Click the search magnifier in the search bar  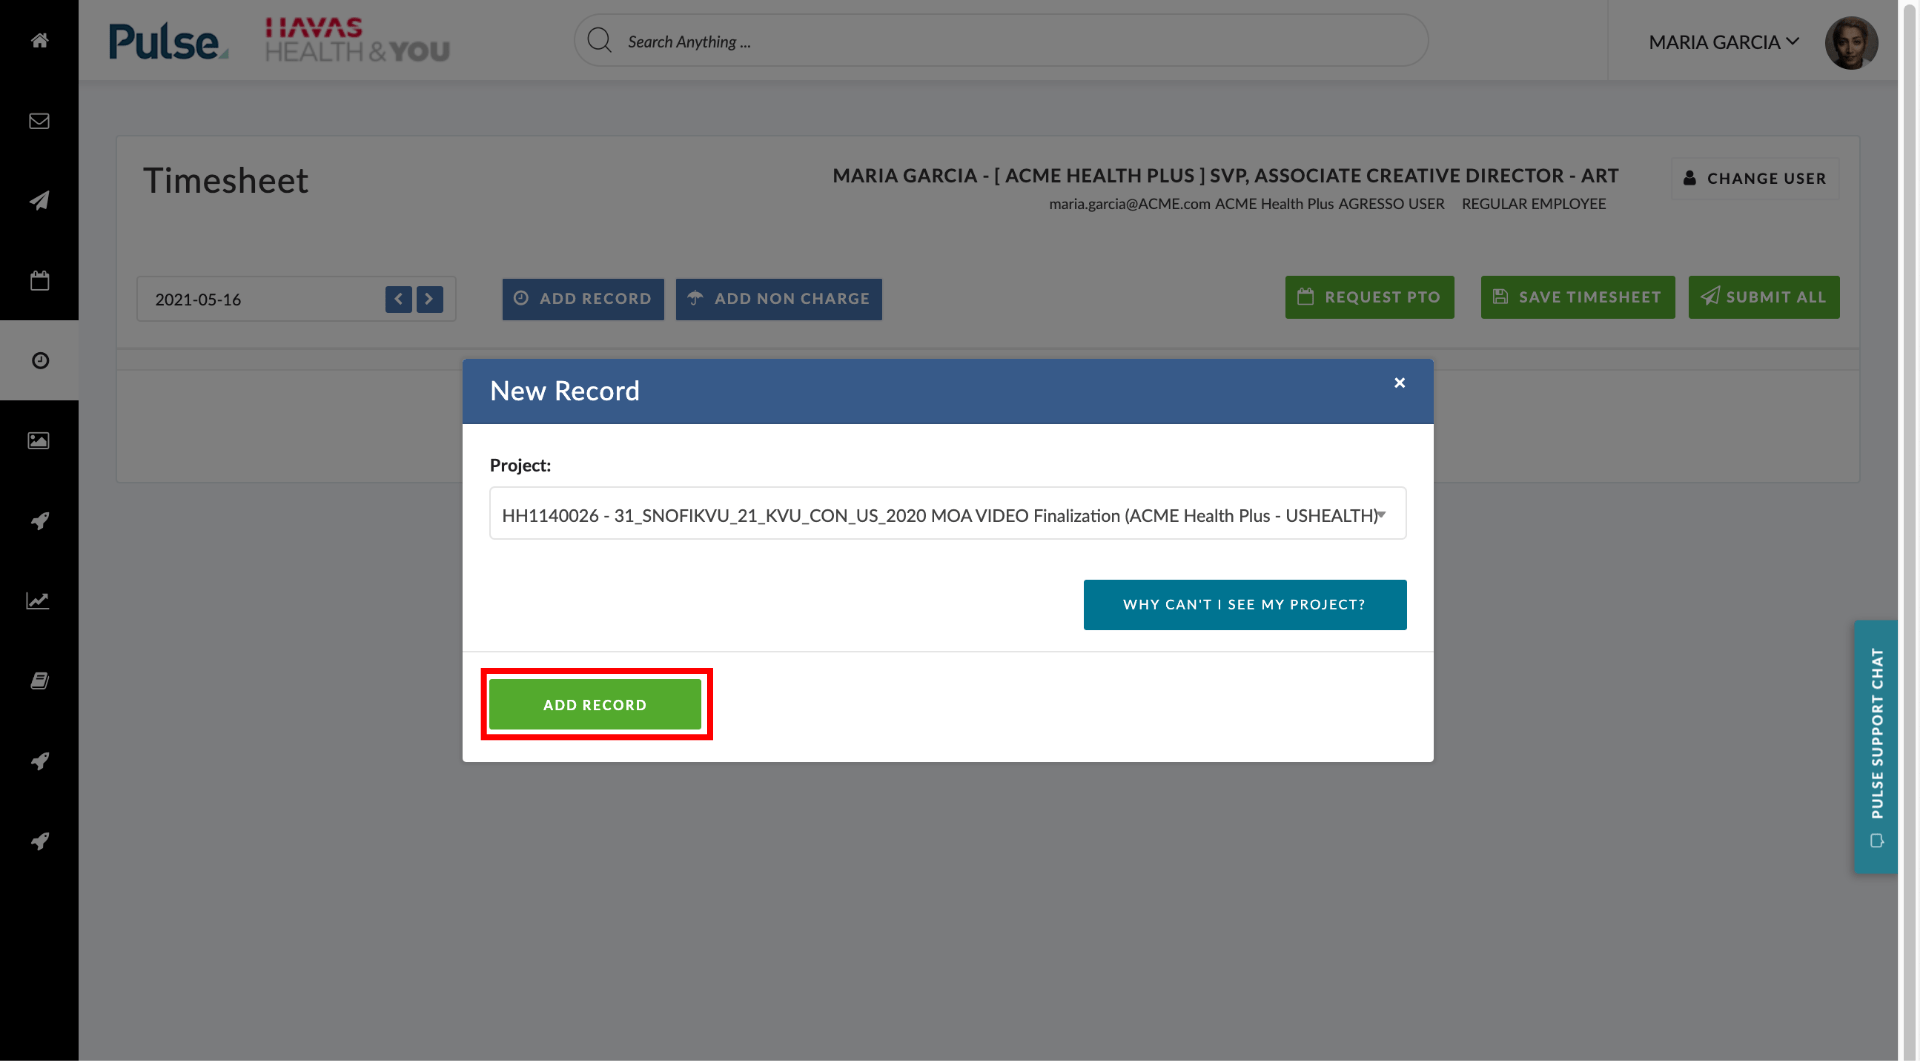pyautogui.click(x=600, y=40)
